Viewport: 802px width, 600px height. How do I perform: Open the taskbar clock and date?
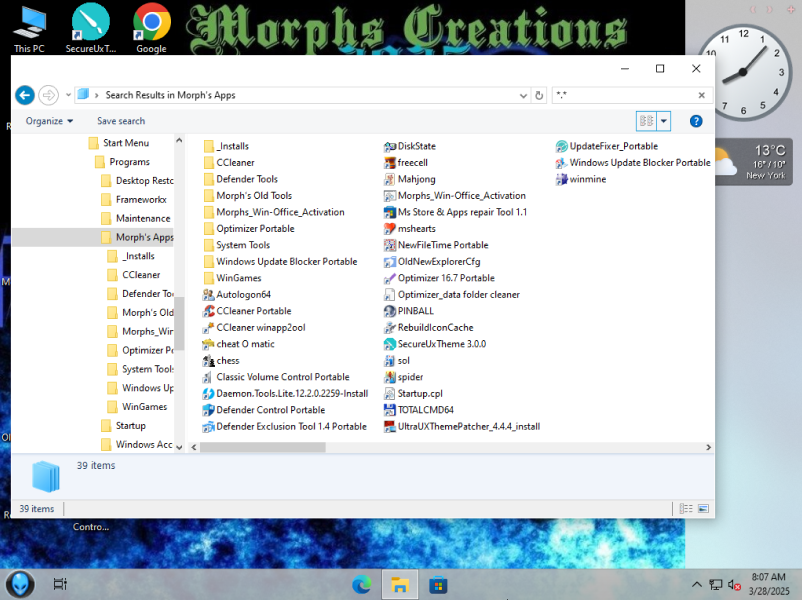pos(769,584)
